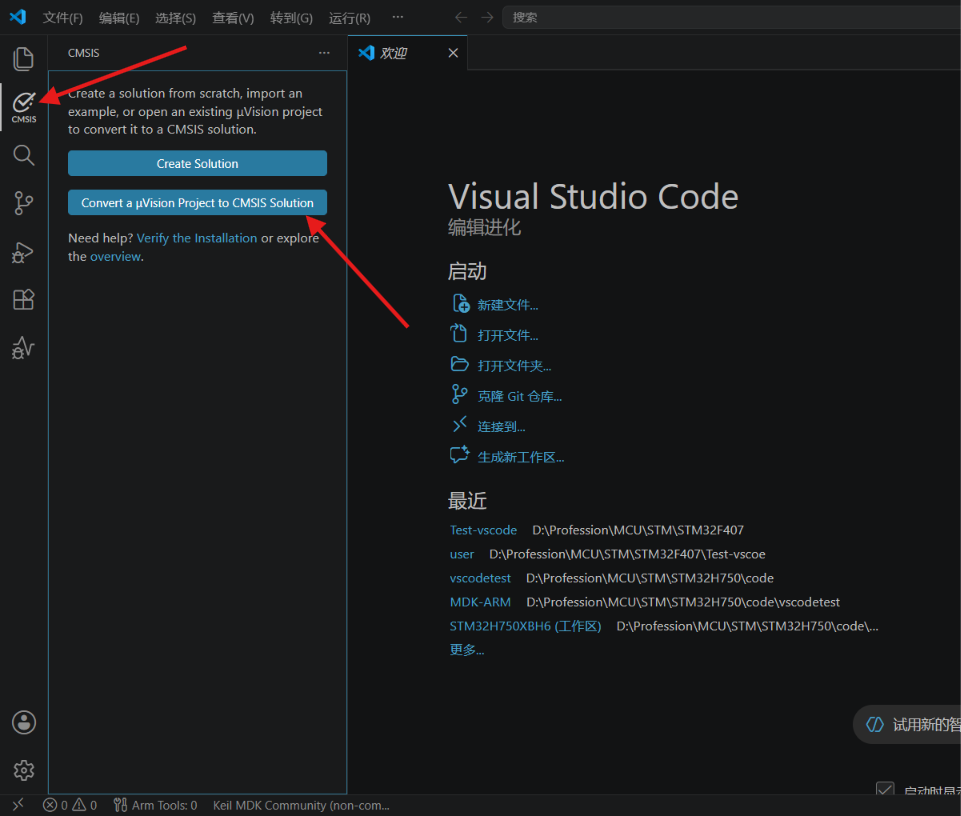Open the 编辑(E) menu
Screen dimensions: 961x816
click(x=119, y=18)
